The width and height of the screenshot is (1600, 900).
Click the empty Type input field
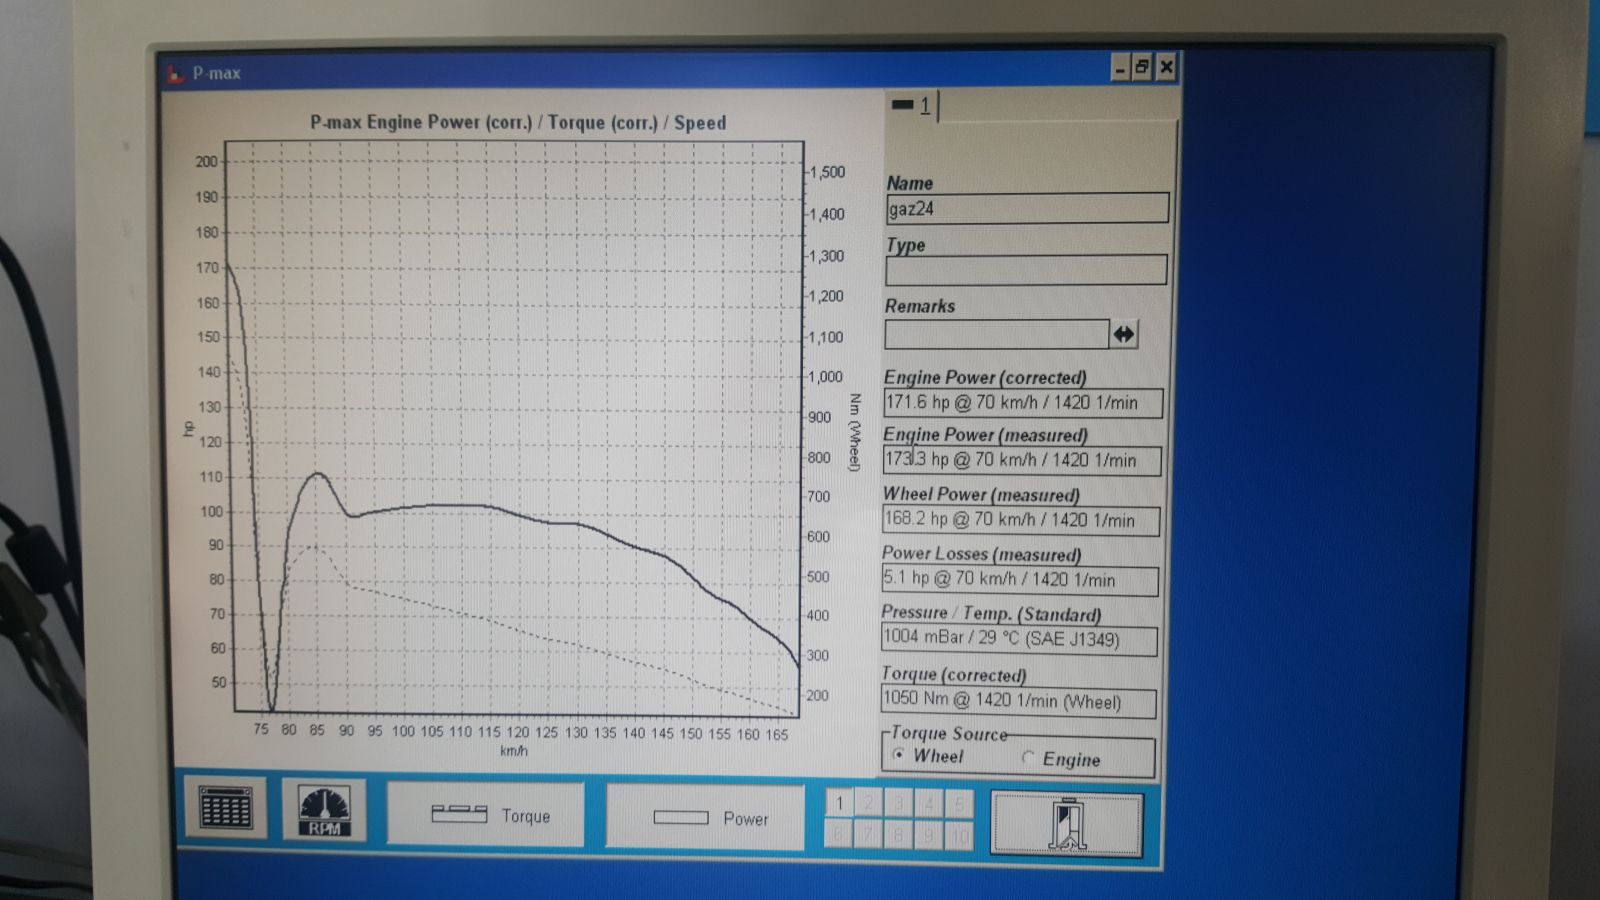pos(1025,270)
